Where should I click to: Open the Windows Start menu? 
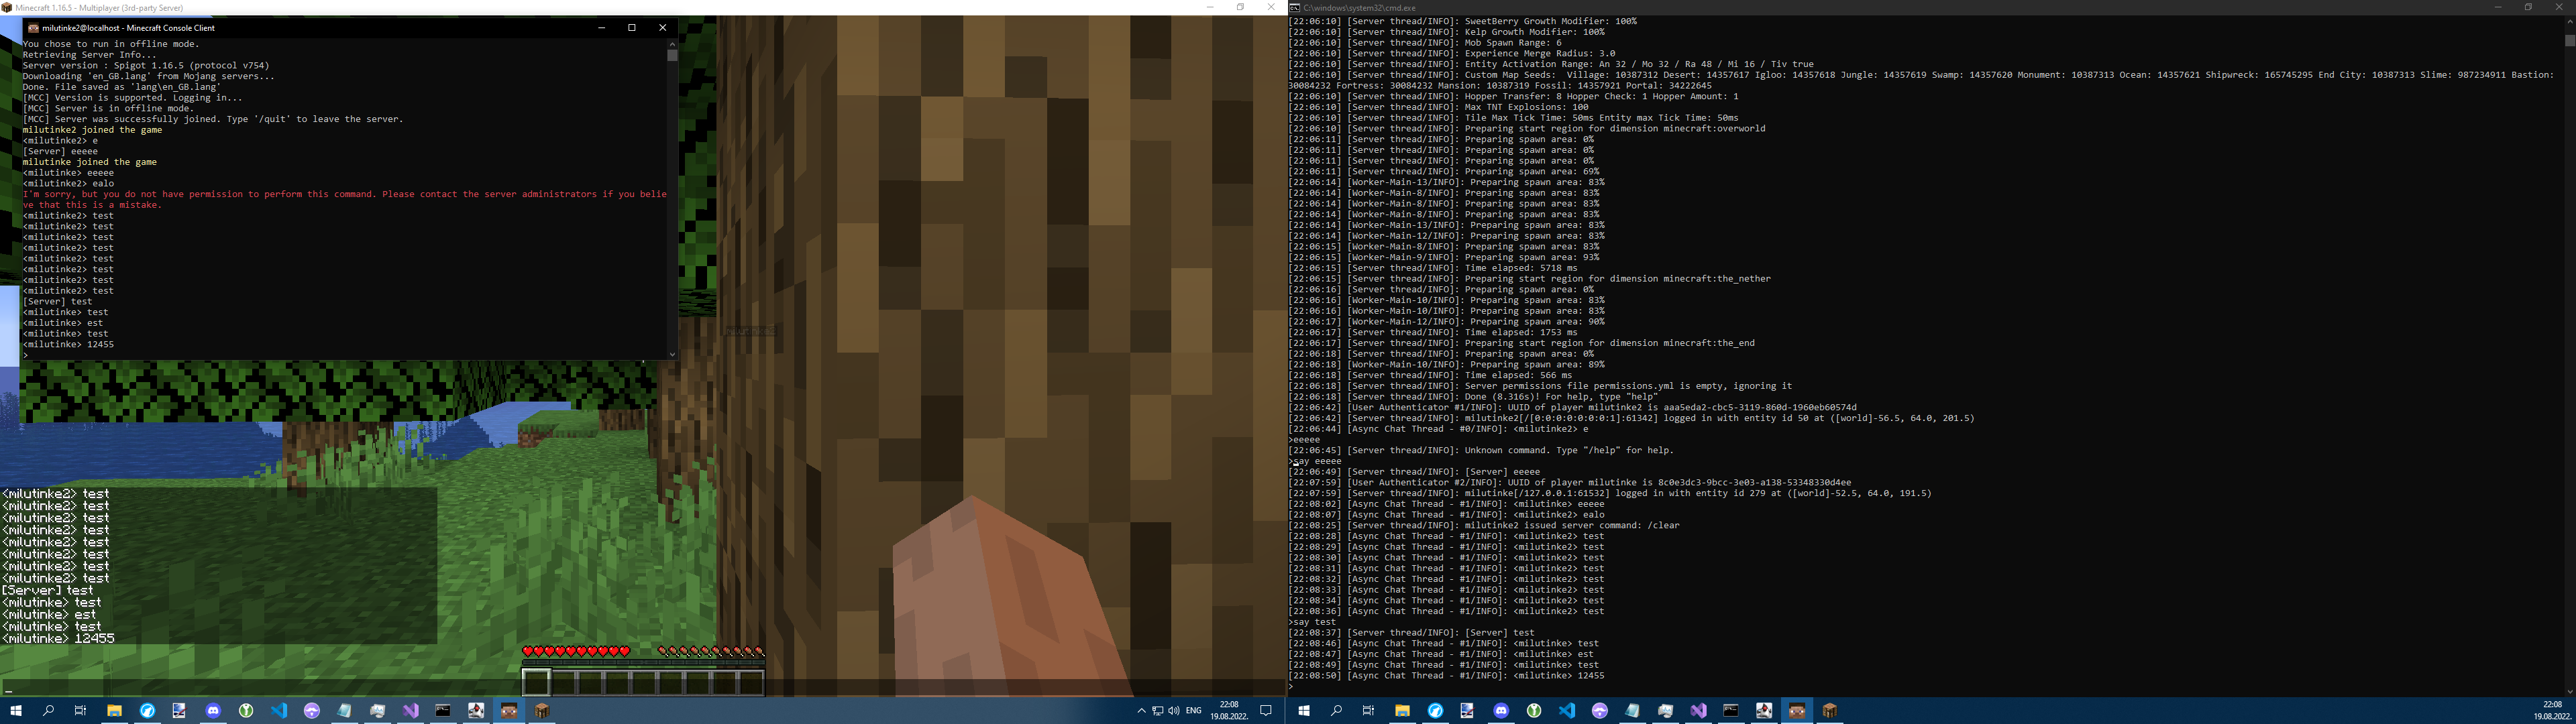click(x=1304, y=711)
